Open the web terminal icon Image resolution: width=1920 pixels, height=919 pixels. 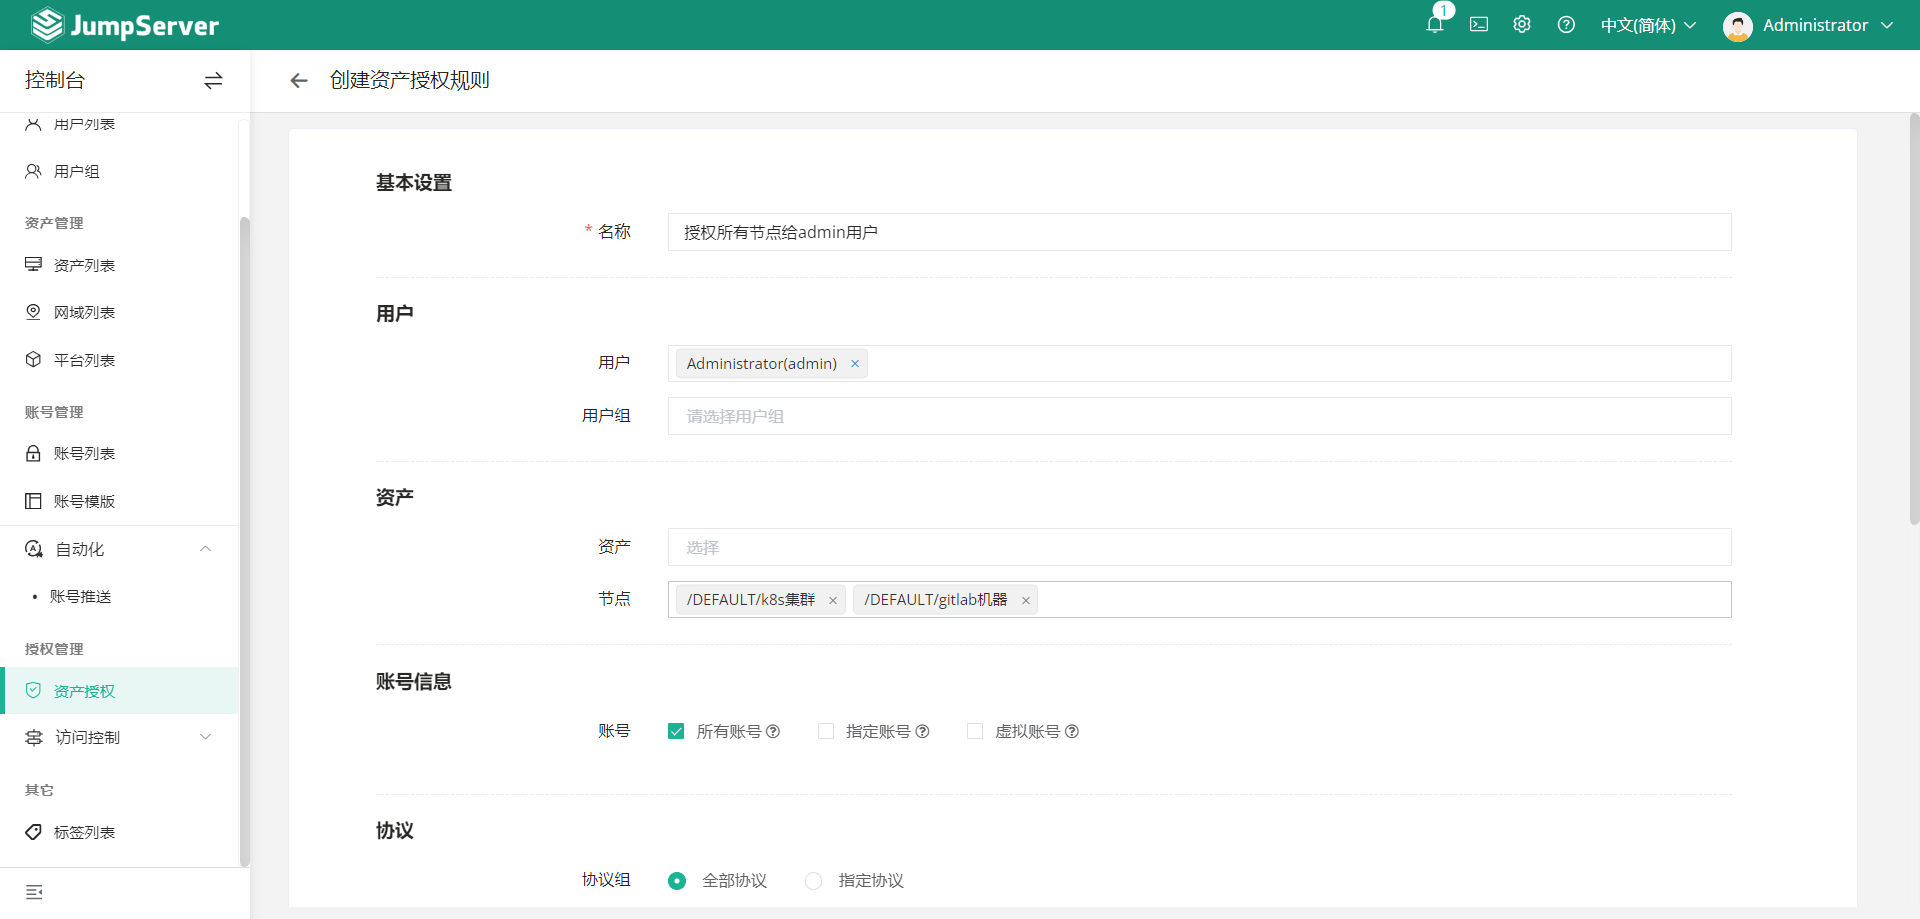point(1479,25)
